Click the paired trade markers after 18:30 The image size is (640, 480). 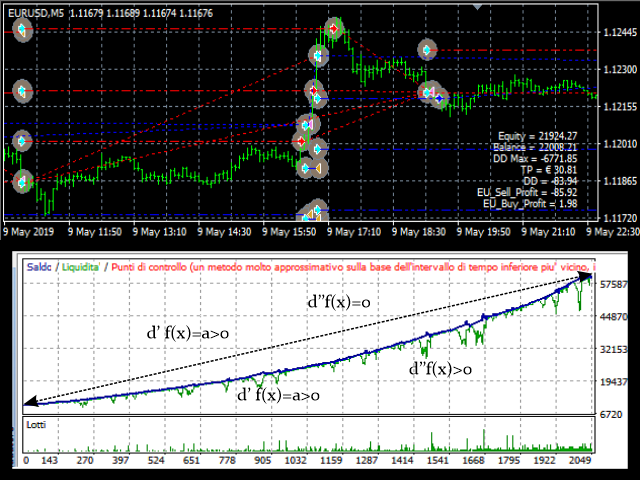432,94
